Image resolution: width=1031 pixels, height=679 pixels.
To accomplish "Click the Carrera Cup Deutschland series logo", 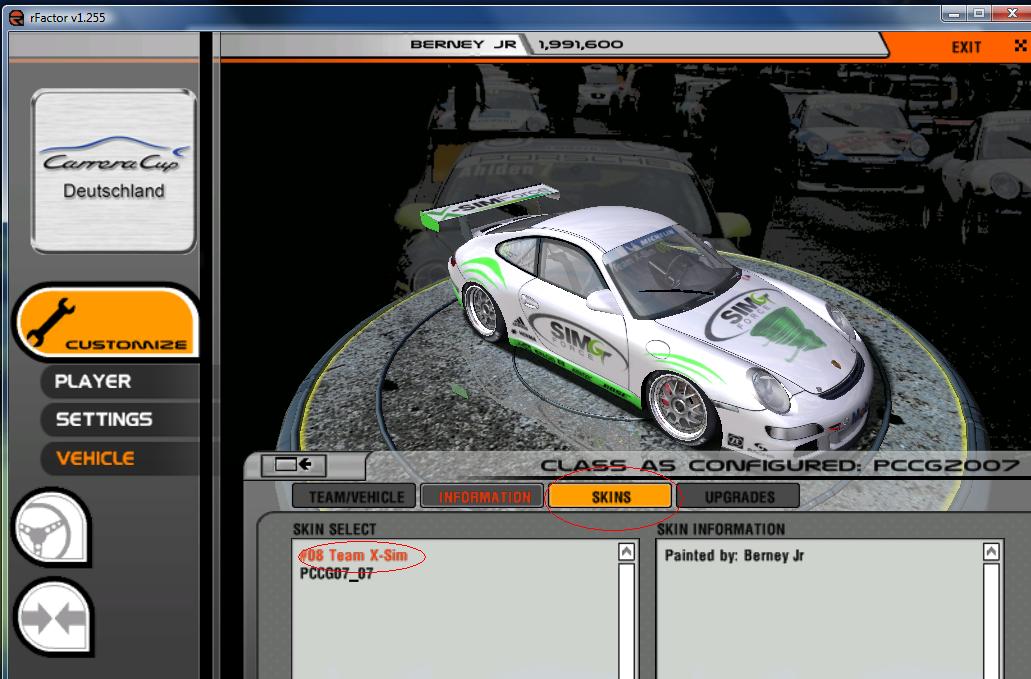I will coord(114,171).
